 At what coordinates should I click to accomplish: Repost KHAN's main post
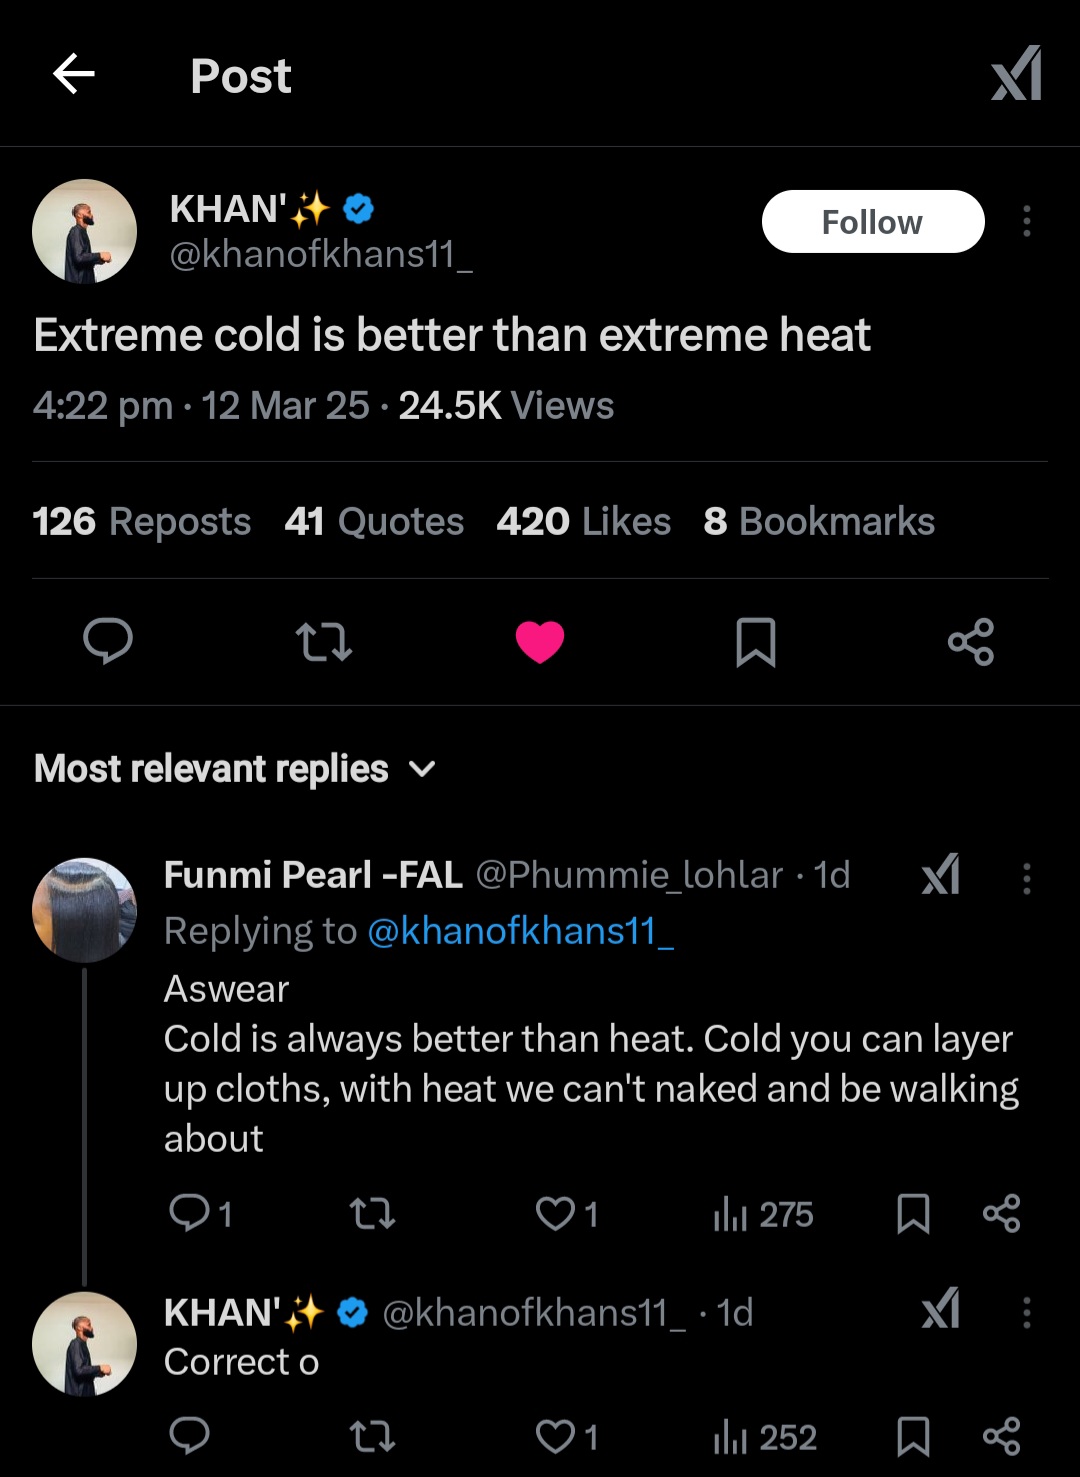point(324,642)
